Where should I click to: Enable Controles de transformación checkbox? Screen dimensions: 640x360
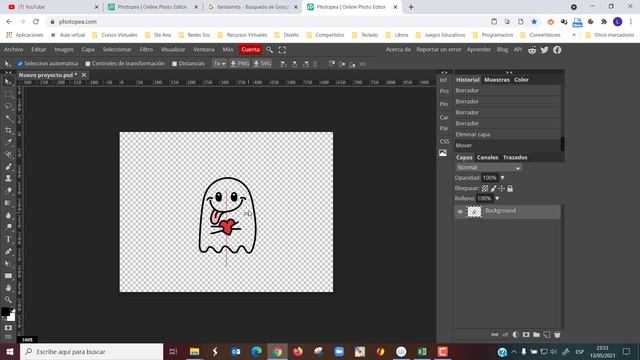tap(88, 64)
